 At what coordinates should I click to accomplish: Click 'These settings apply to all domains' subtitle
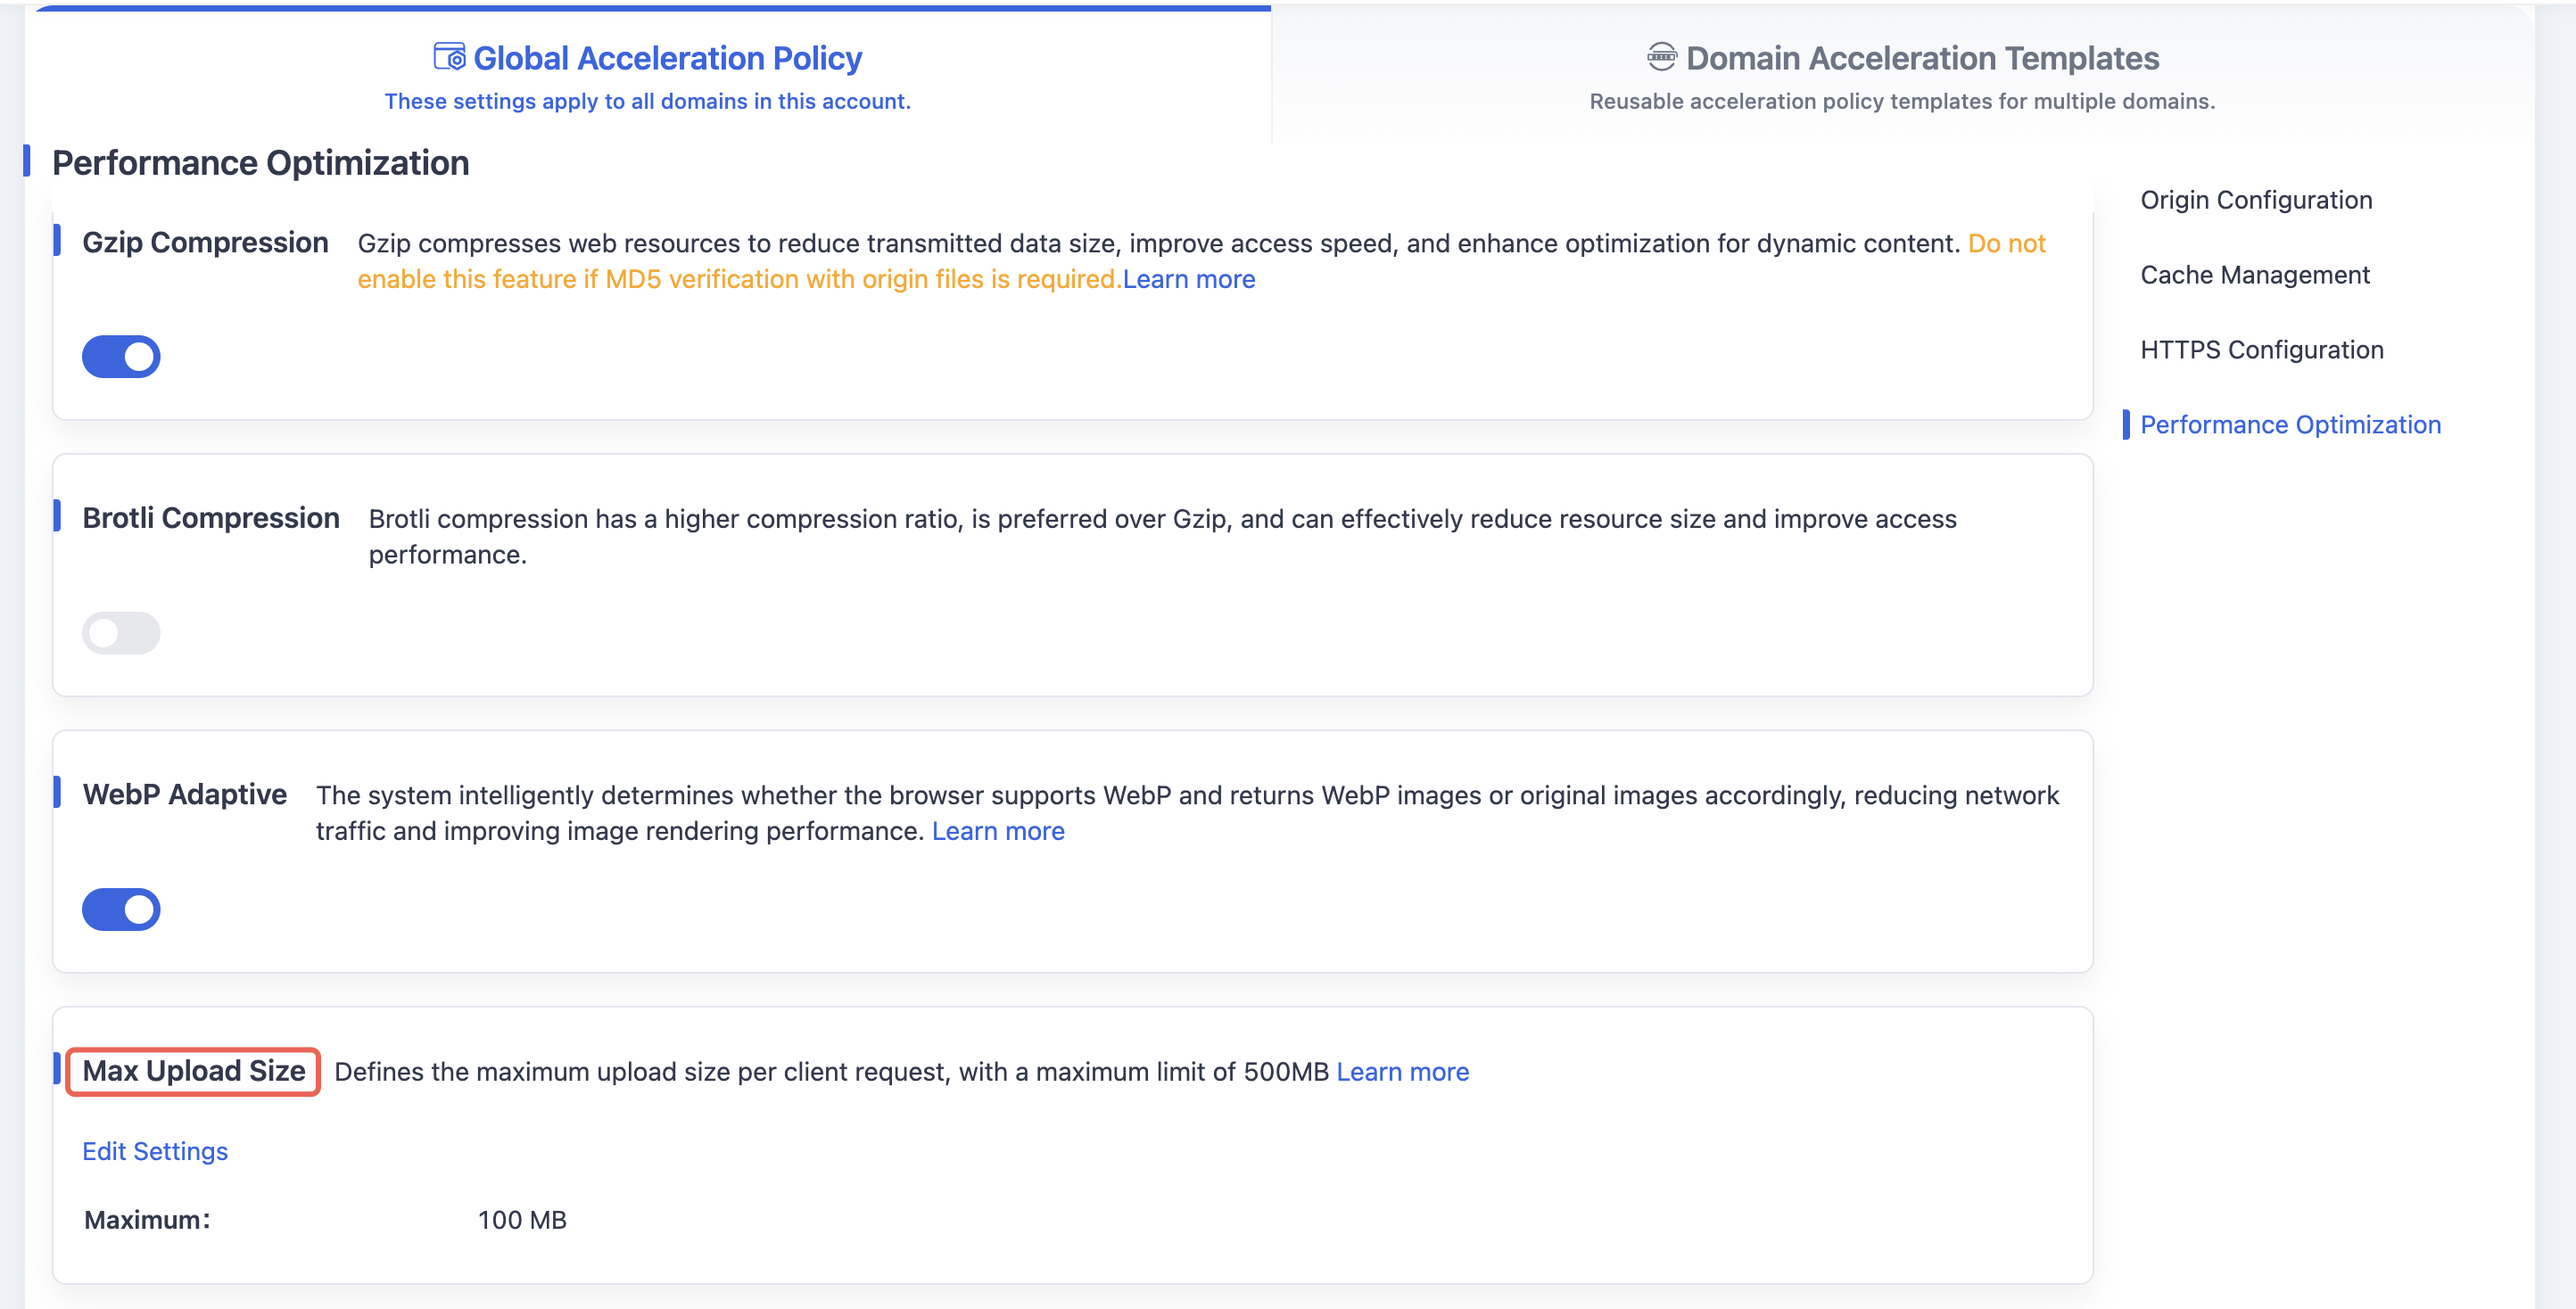tap(648, 101)
